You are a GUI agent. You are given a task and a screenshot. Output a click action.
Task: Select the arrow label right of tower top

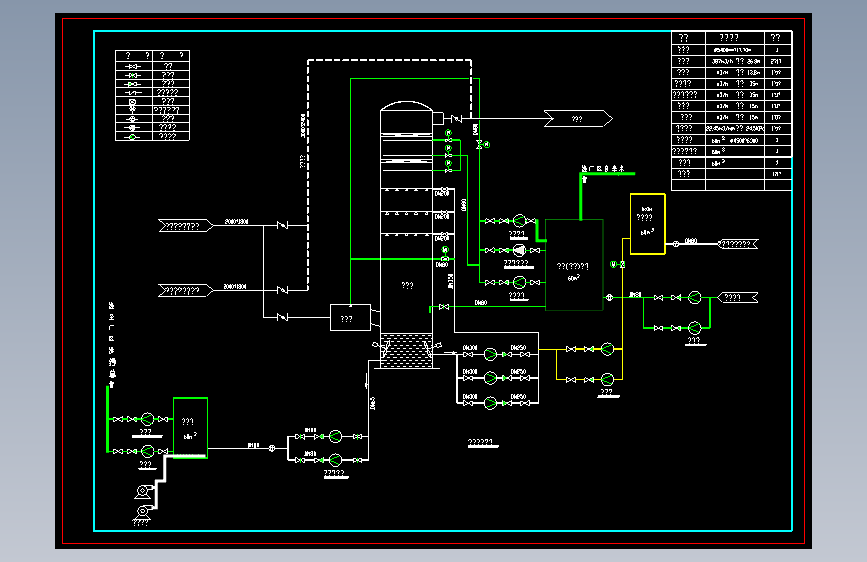(578, 119)
